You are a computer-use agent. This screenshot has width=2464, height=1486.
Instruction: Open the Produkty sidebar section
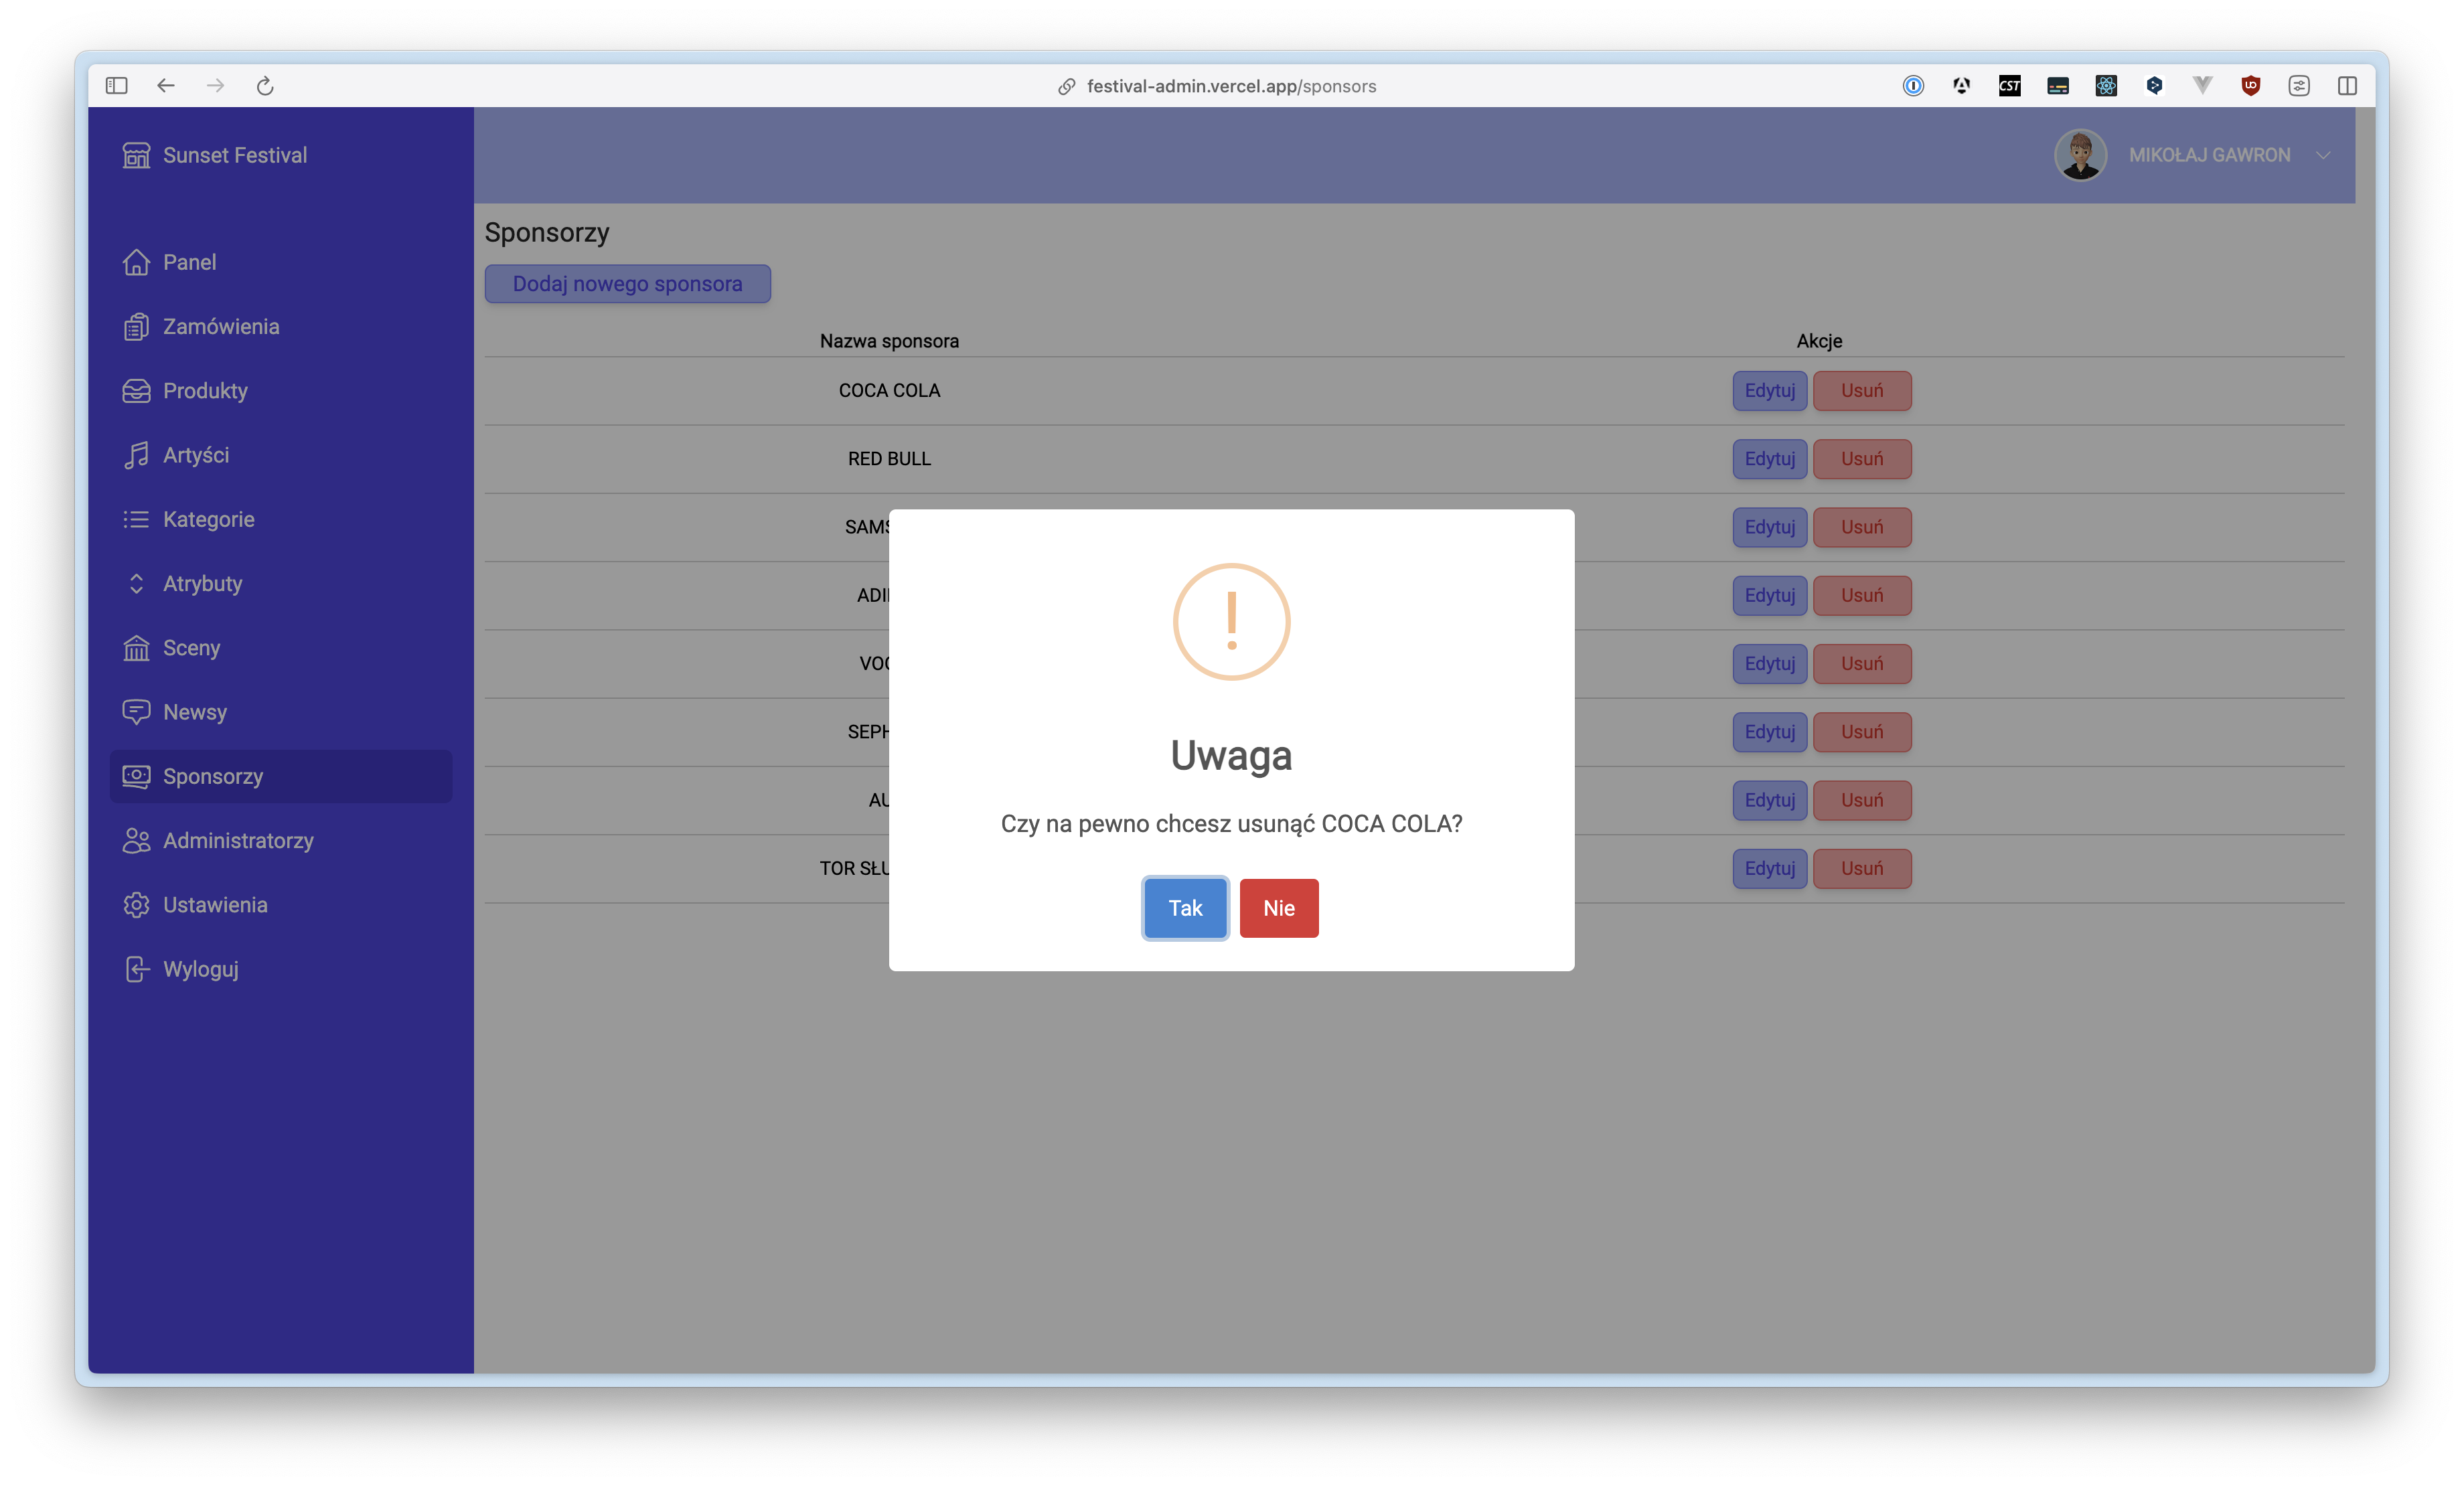click(205, 391)
